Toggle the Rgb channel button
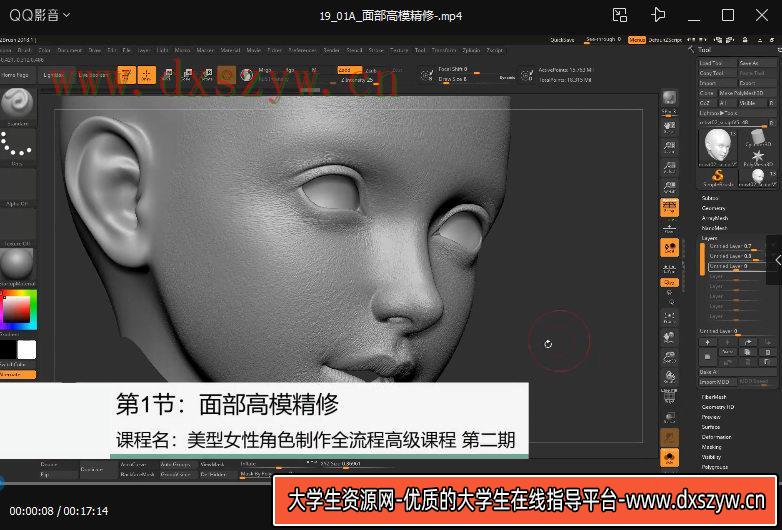782x530 pixels. 290,70
